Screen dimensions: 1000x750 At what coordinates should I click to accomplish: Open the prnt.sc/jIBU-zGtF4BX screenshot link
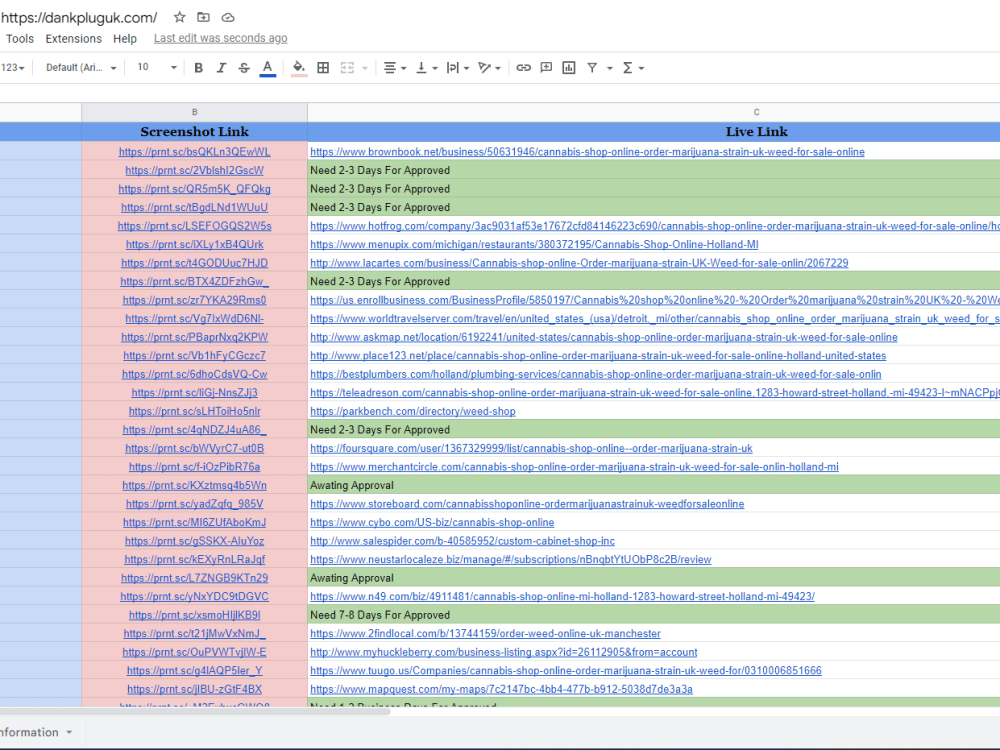coord(195,689)
